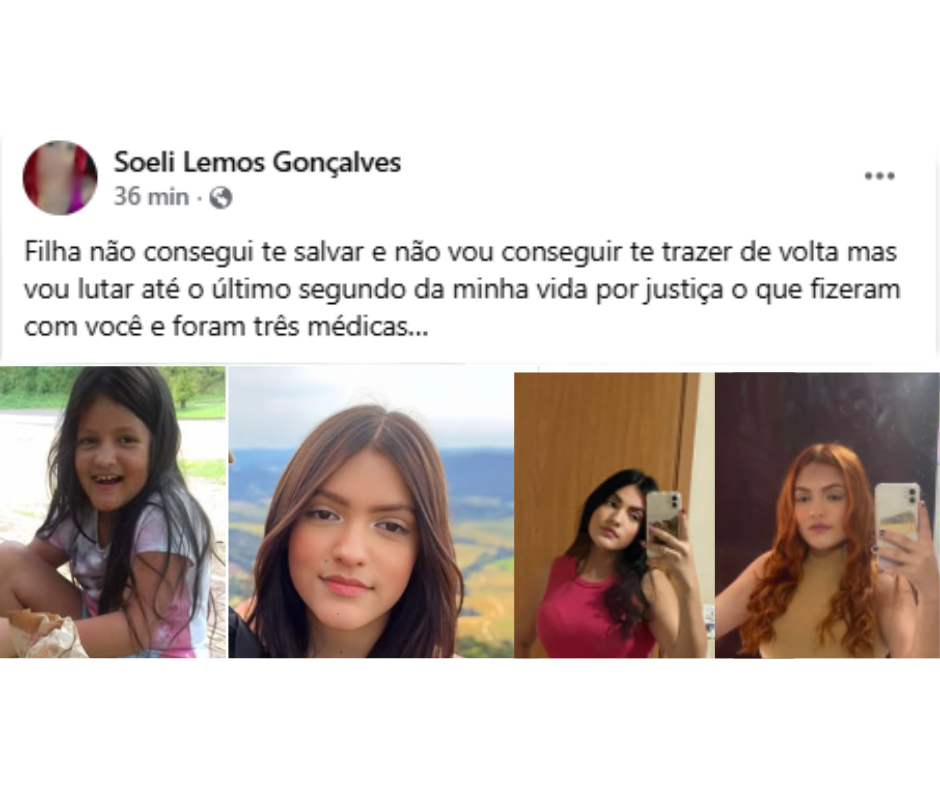940x788 pixels.
Task: Click the wooden door in selfie photo
Action: [x=599, y=432]
